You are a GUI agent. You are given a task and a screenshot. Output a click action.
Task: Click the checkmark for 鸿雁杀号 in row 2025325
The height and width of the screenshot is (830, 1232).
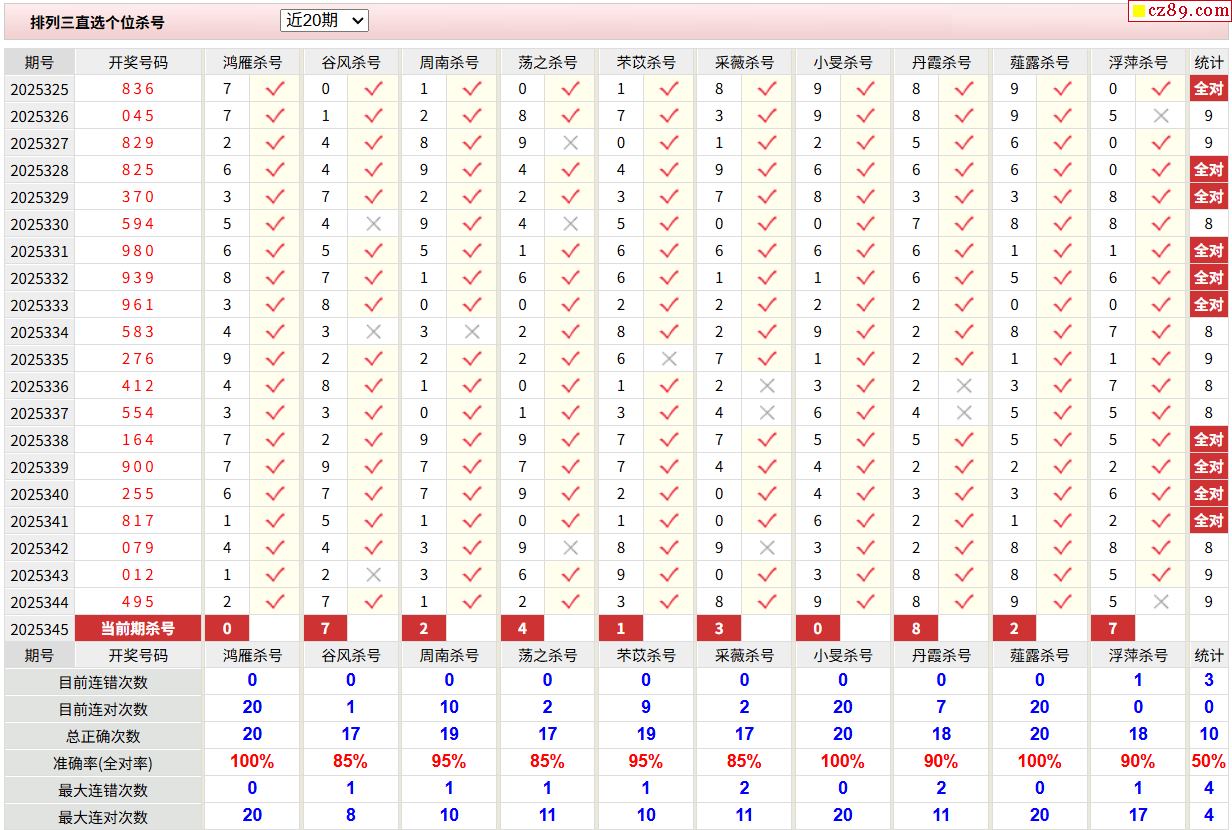(x=275, y=89)
